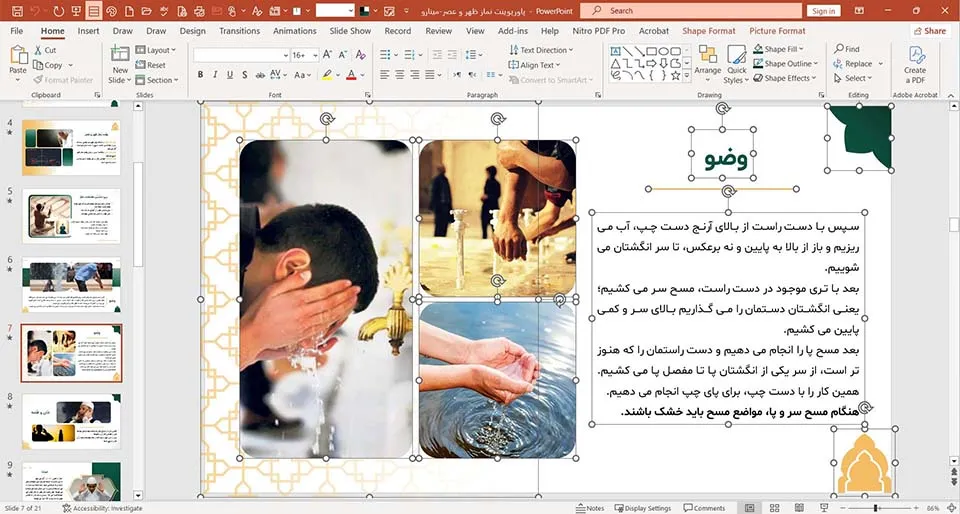The width and height of the screenshot is (960, 514).
Task: Toggle text Shadow formatting
Action: point(244,75)
